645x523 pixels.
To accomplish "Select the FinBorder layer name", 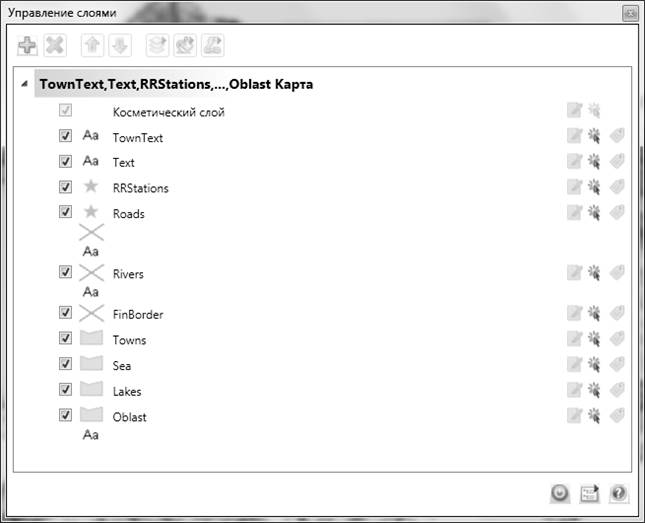I will (138, 315).
